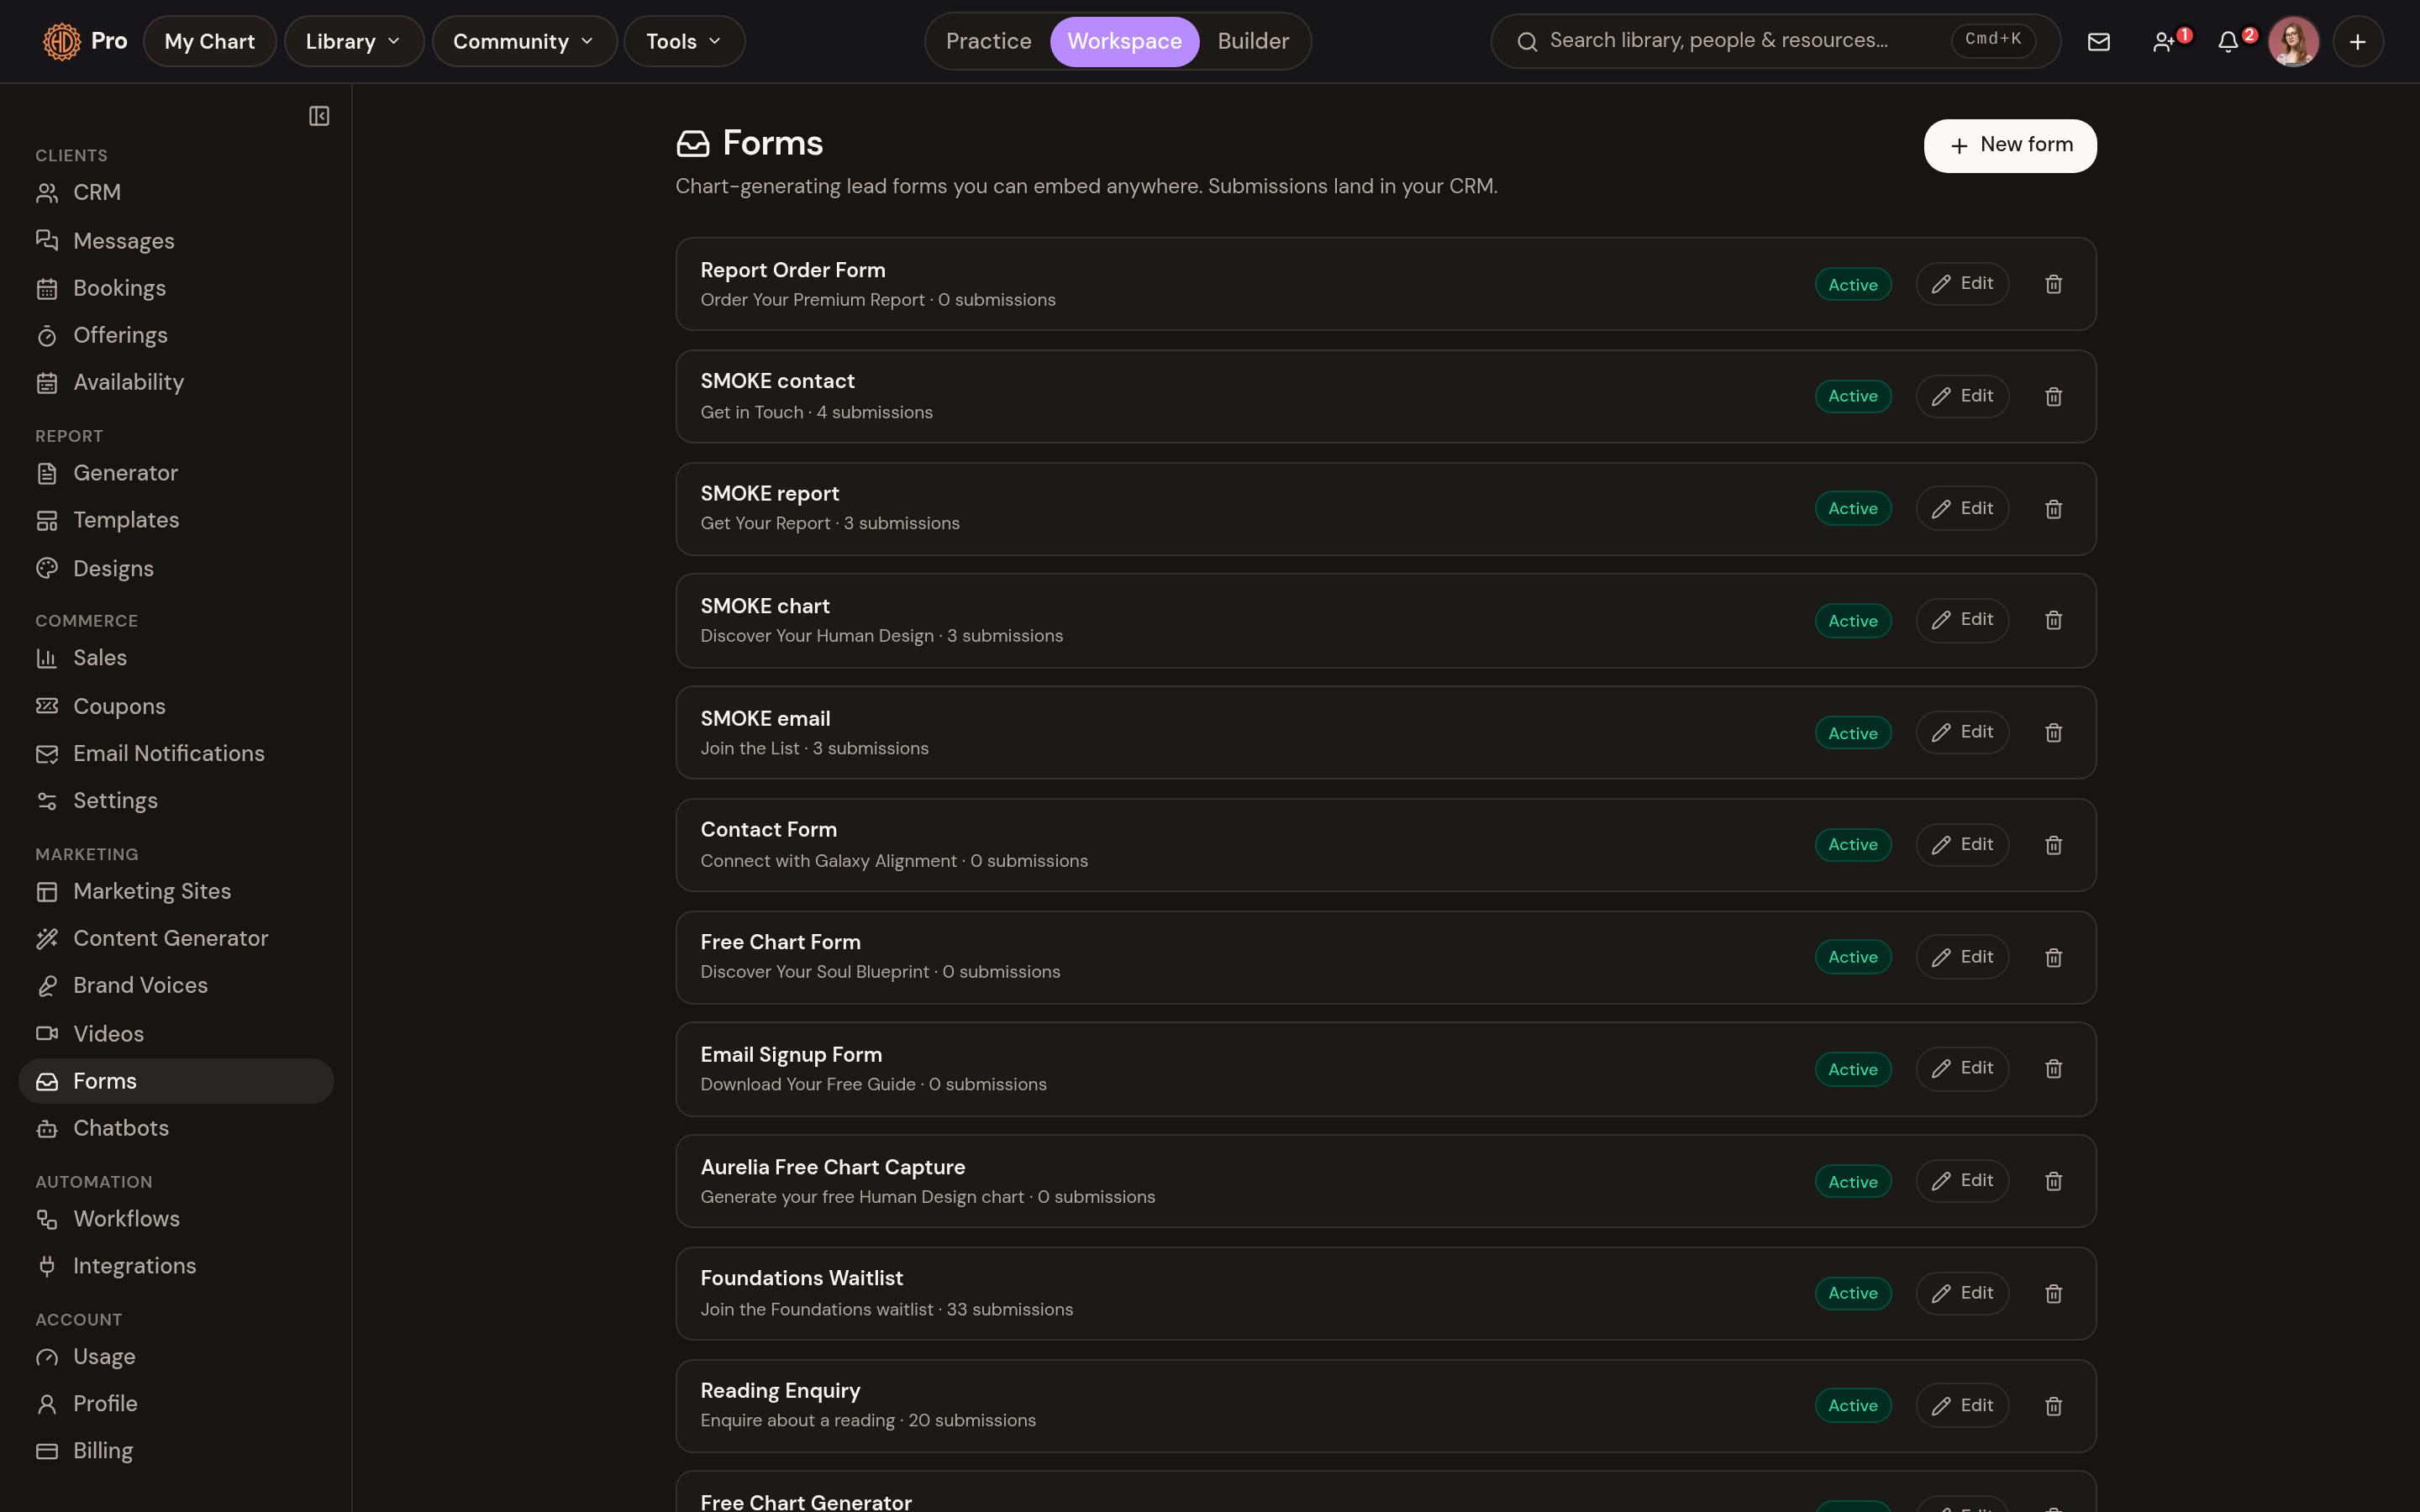Delete the SMOKE contact form

[x=2053, y=397]
